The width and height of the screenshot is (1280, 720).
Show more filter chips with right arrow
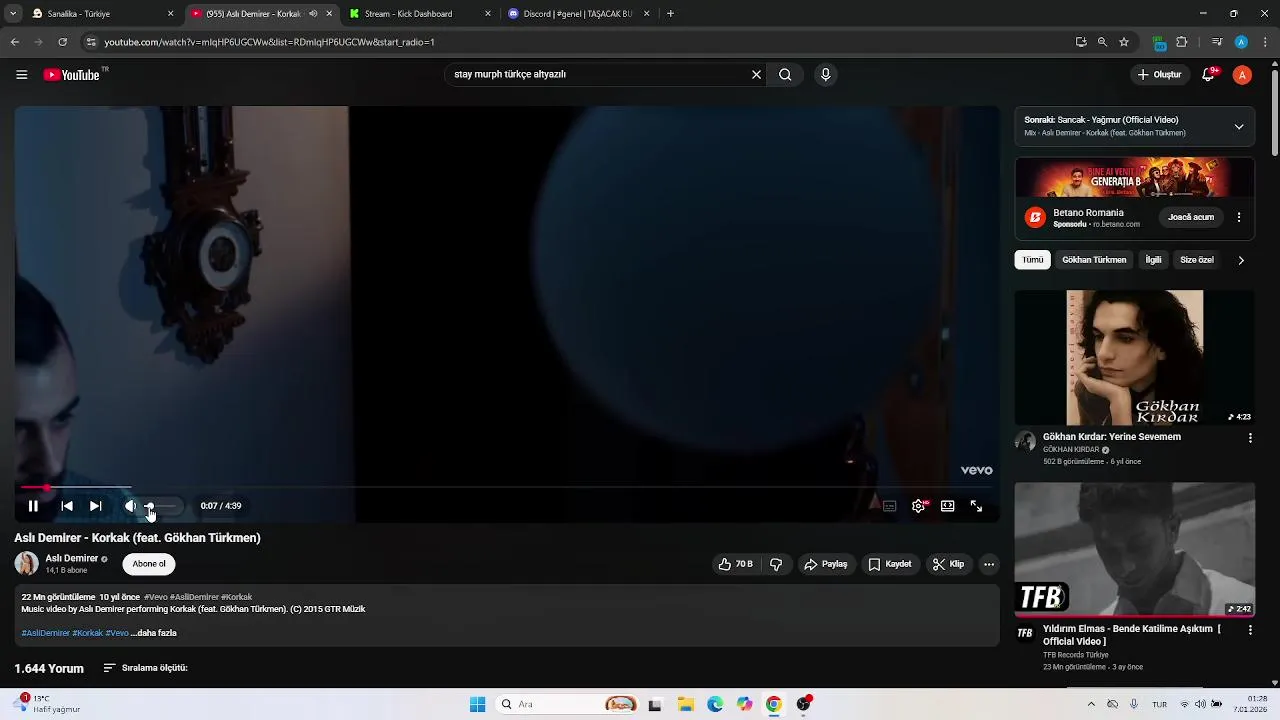tap(1241, 260)
